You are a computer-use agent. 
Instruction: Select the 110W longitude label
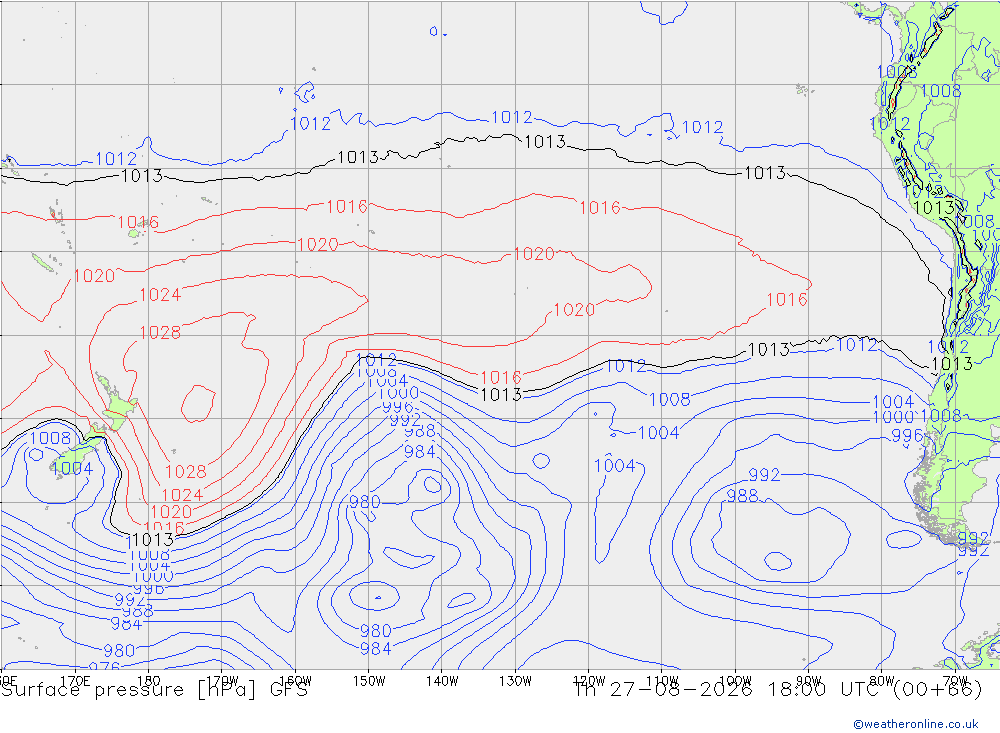click(662, 681)
